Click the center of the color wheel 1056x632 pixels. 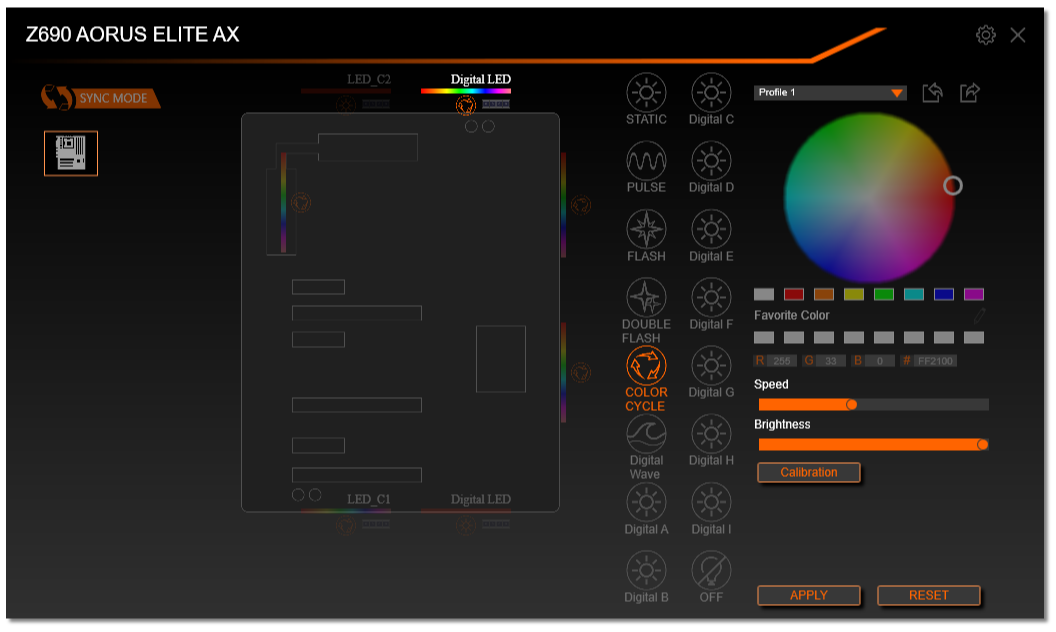869,197
